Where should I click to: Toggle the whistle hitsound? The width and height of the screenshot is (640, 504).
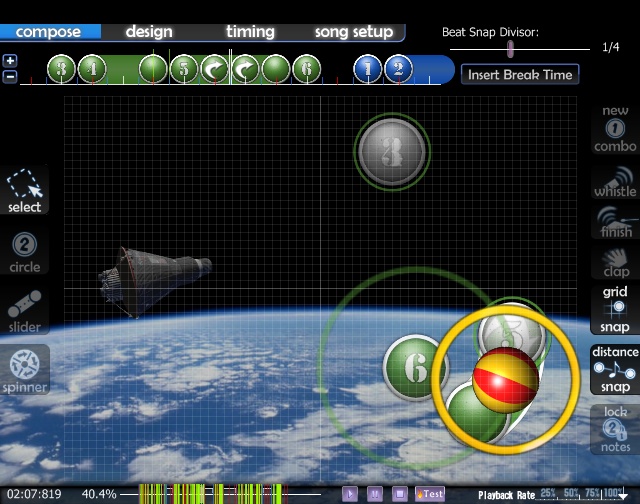click(x=615, y=182)
